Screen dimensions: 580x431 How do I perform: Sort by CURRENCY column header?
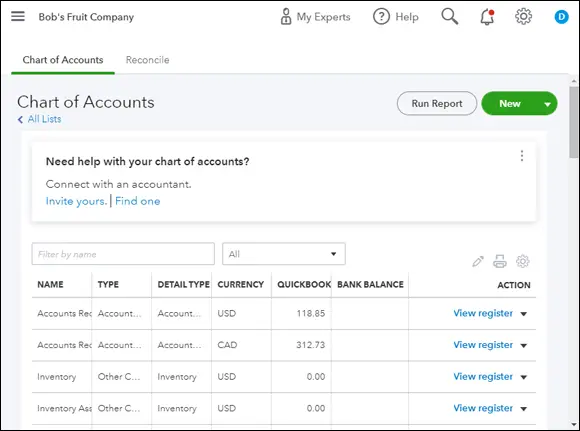(x=240, y=284)
